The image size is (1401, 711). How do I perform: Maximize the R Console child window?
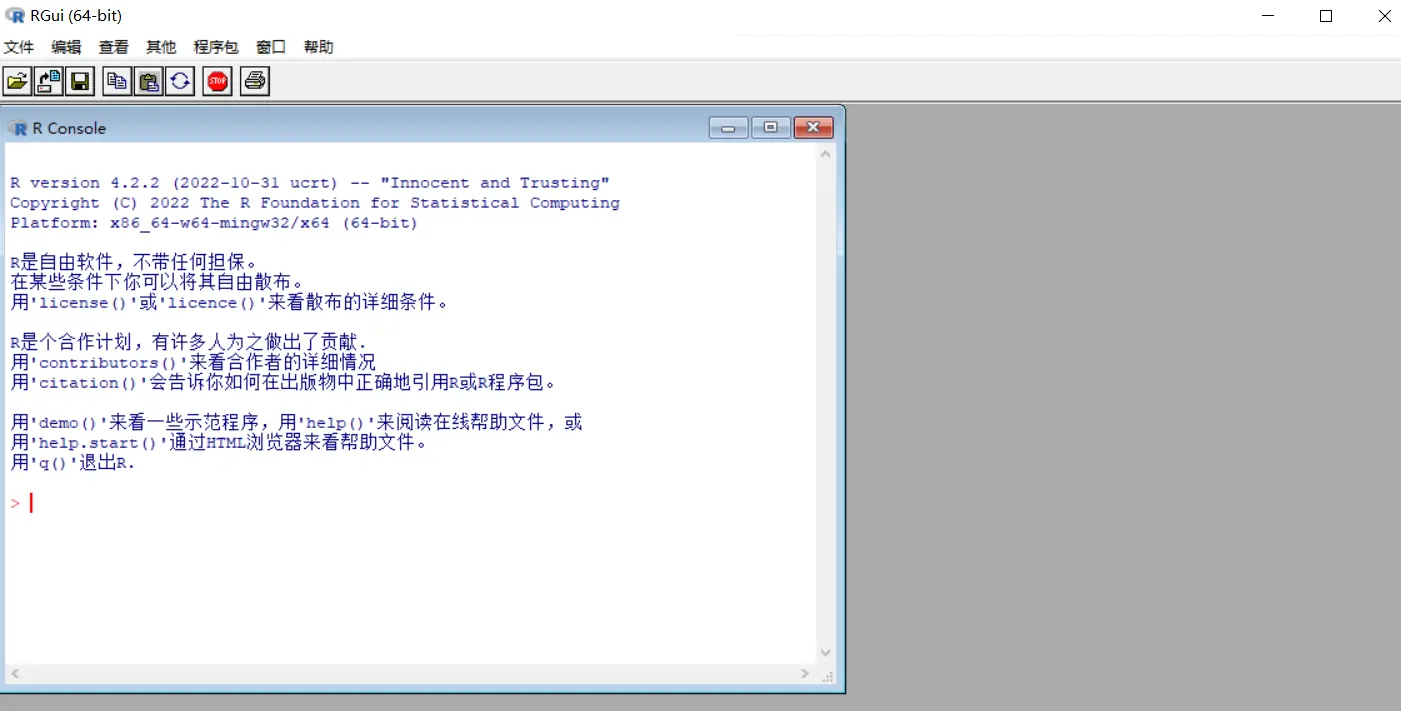coord(770,128)
